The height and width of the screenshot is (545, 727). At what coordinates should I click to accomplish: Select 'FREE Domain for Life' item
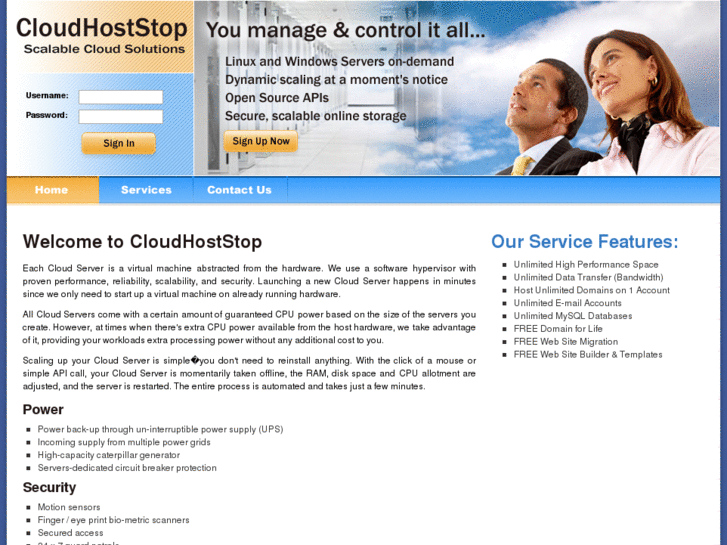pos(558,329)
